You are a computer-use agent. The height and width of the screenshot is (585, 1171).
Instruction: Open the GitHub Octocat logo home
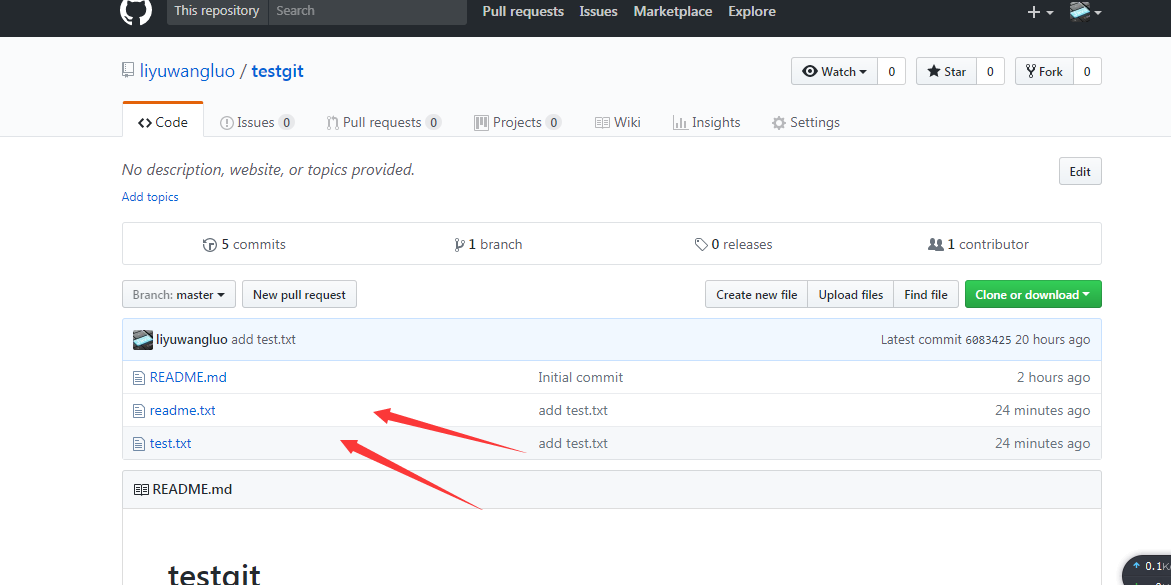tap(136, 10)
